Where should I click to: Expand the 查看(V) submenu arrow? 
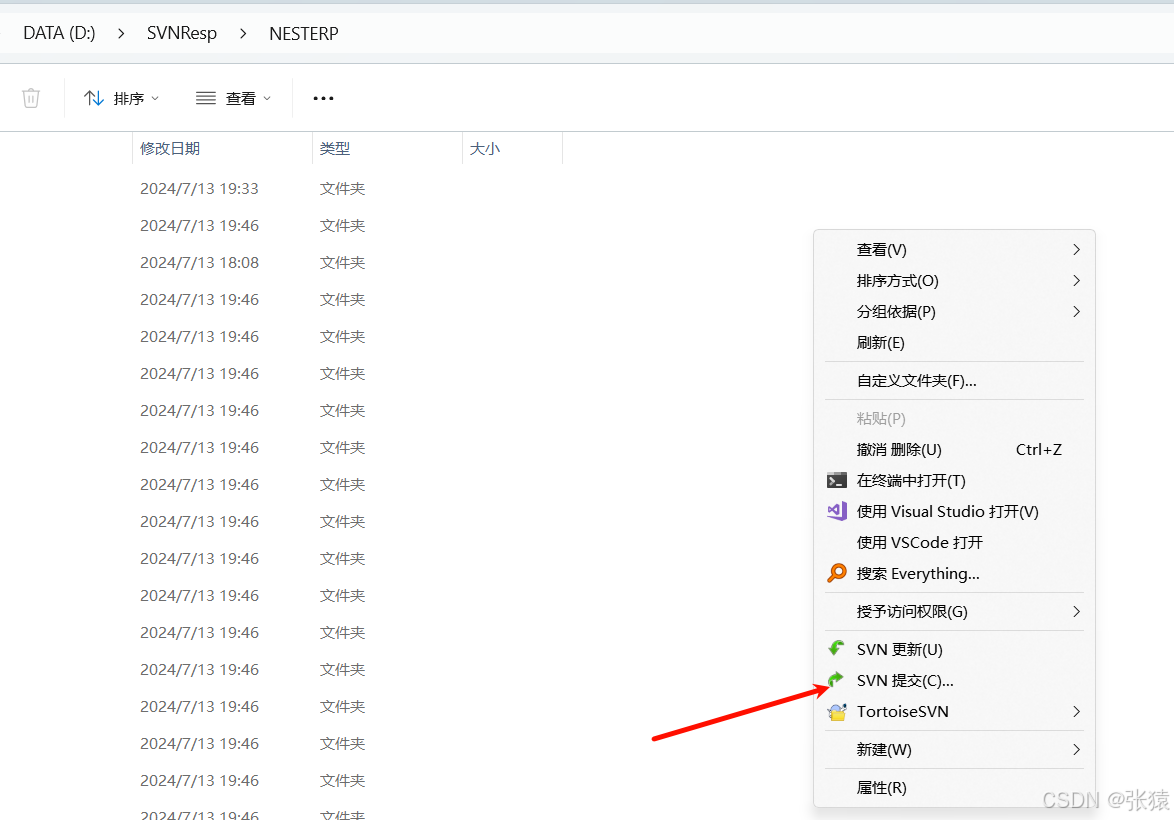(x=1076, y=249)
